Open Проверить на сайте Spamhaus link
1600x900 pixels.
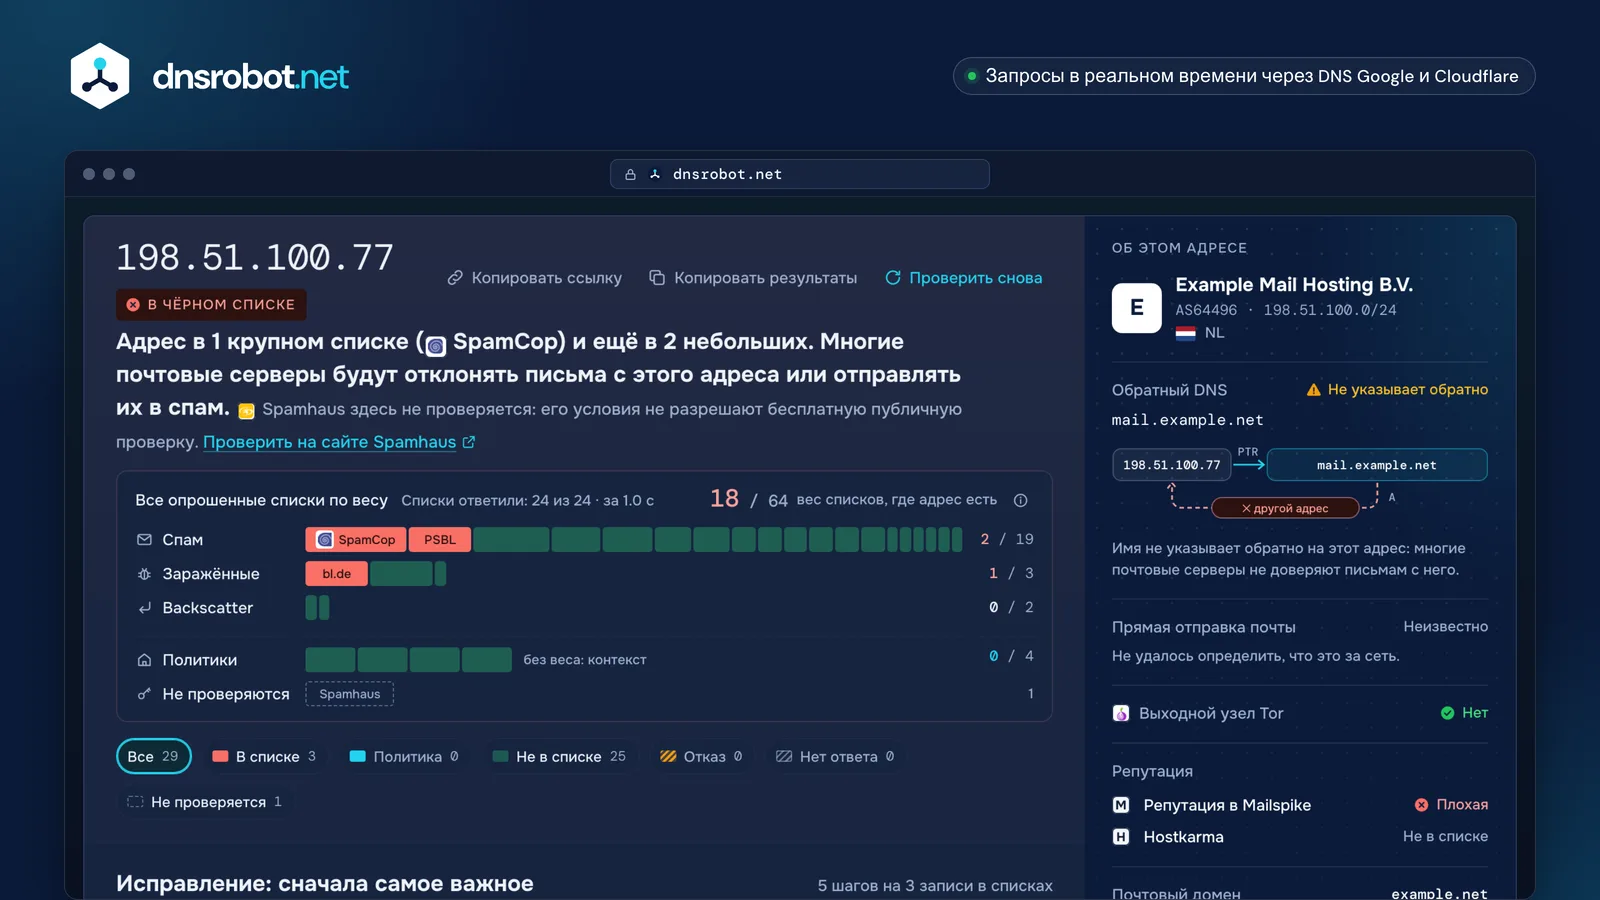click(x=339, y=442)
